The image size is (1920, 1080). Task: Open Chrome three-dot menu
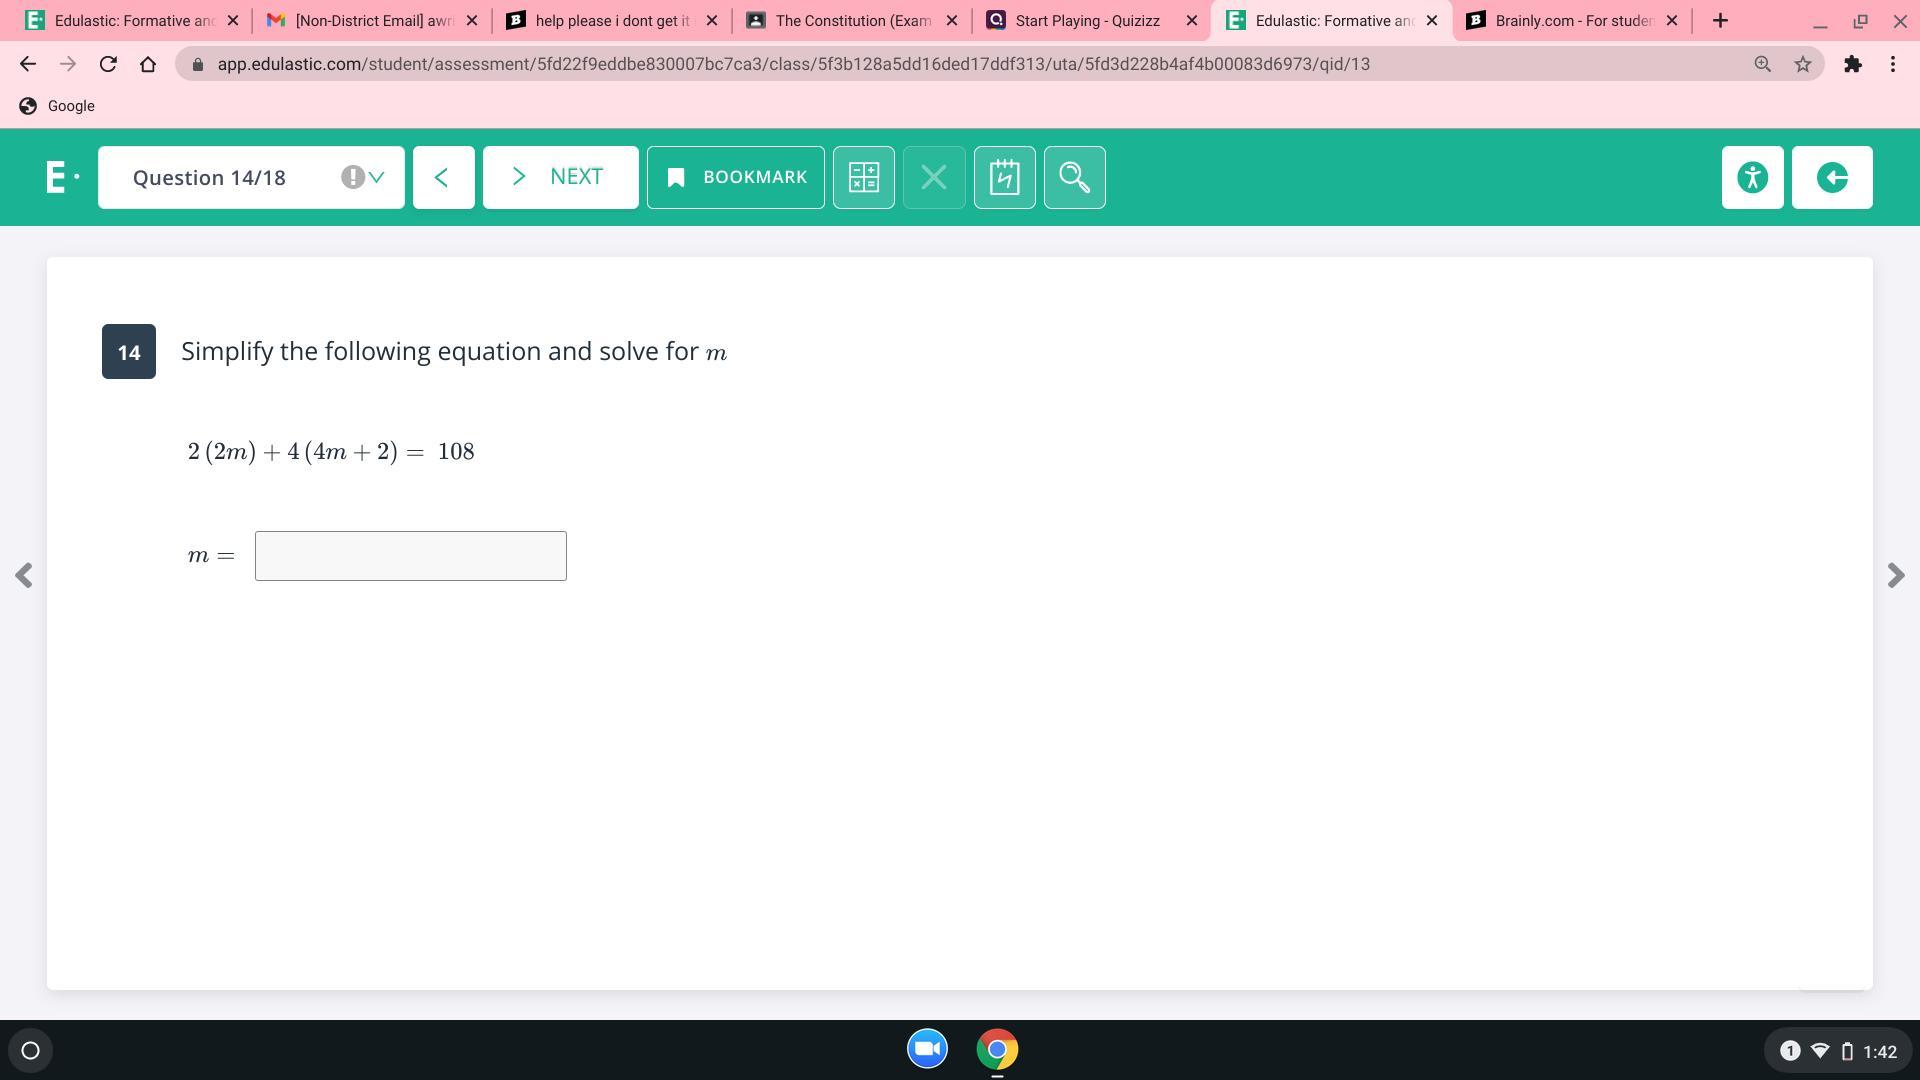(x=1892, y=64)
